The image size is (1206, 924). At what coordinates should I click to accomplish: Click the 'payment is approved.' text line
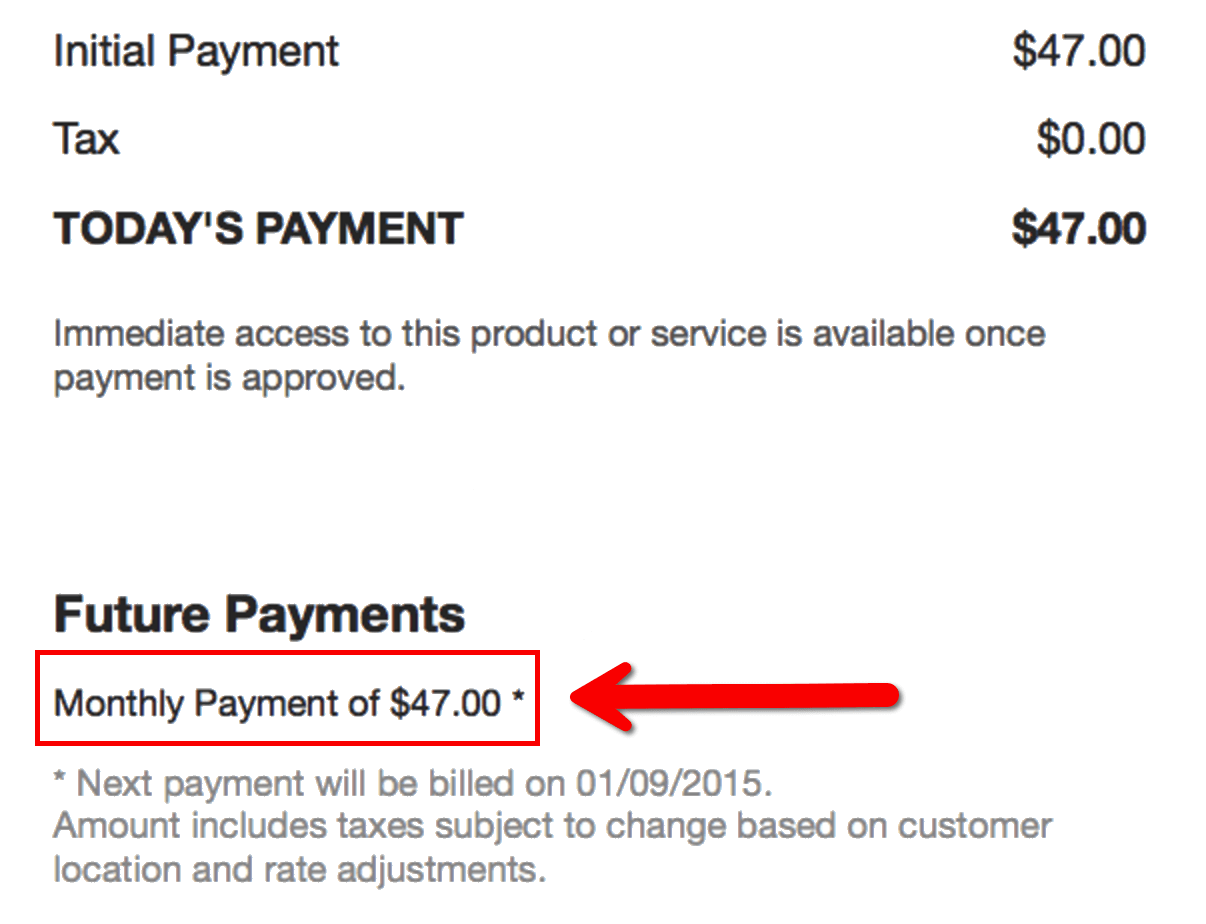pyautogui.click(x=229, y=379)
